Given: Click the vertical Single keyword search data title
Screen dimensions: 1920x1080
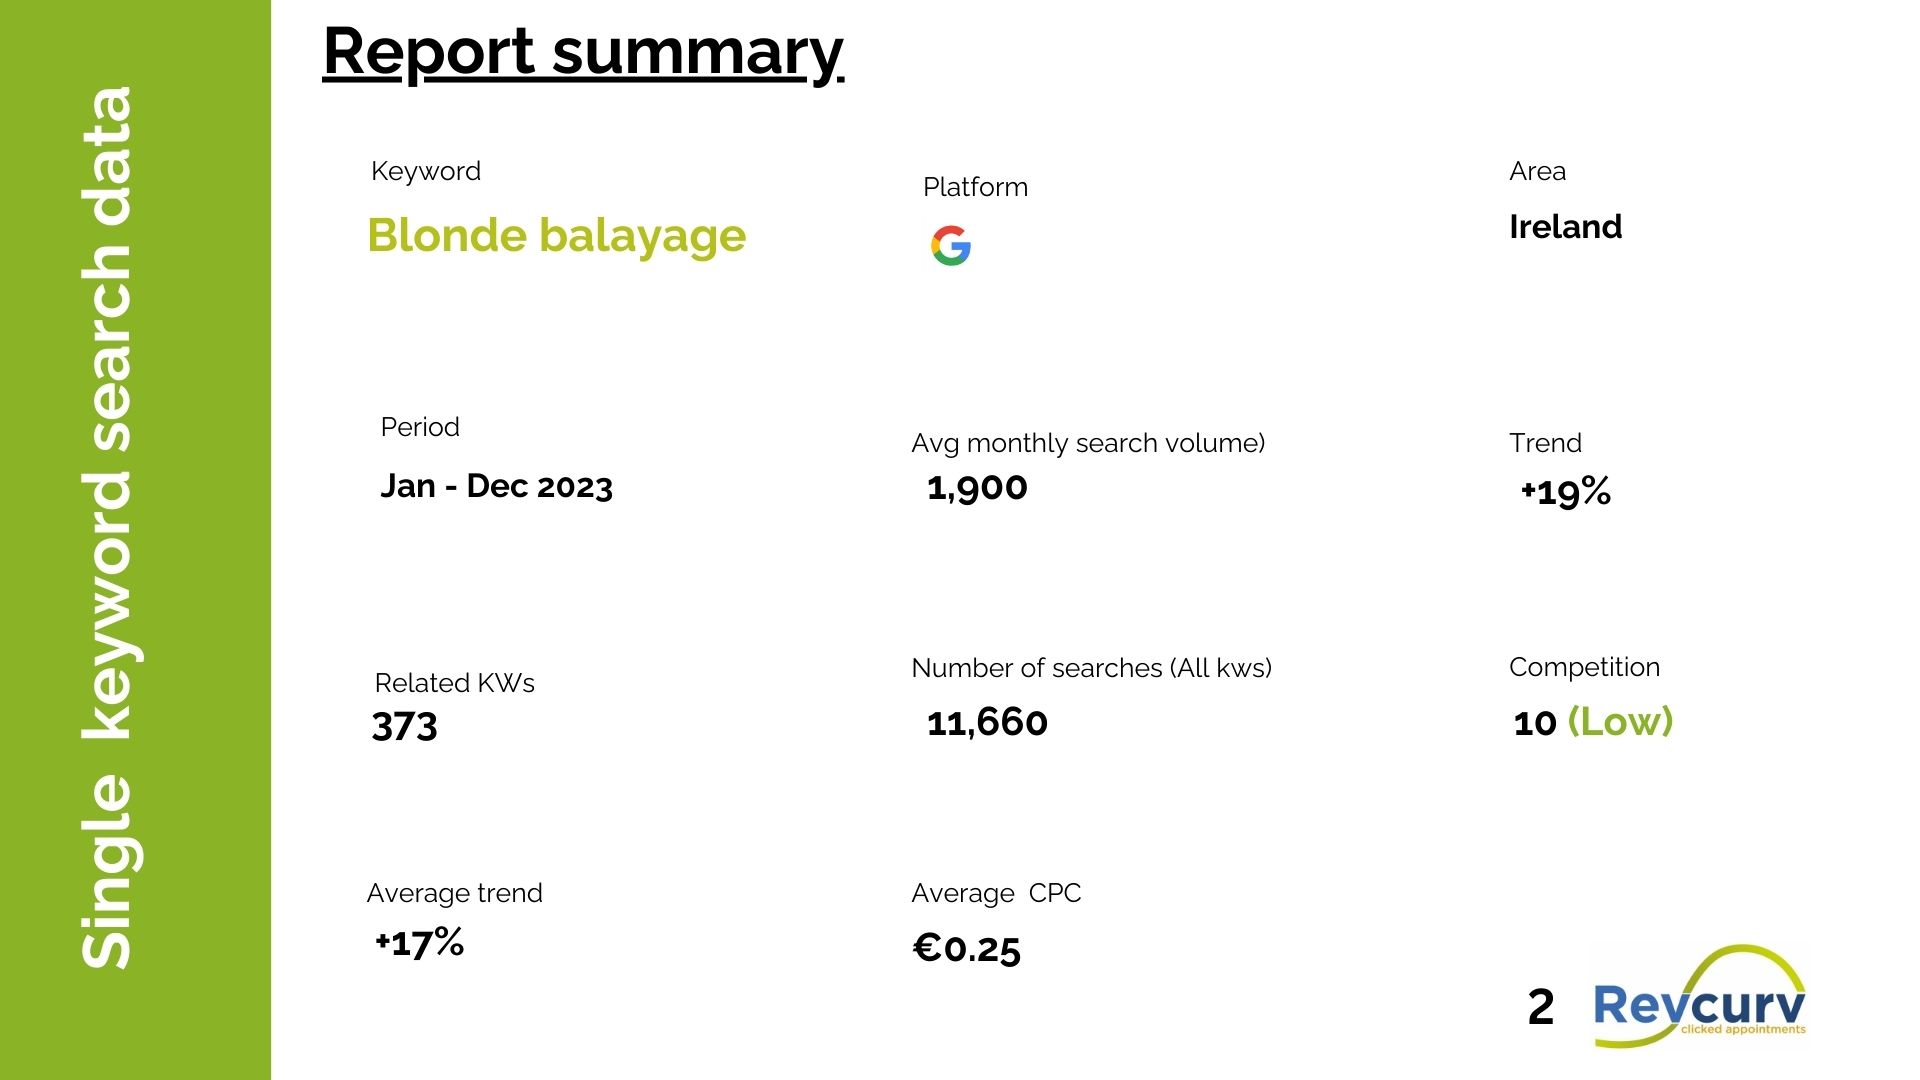Looking at the screenshot, I should (108, 527).
